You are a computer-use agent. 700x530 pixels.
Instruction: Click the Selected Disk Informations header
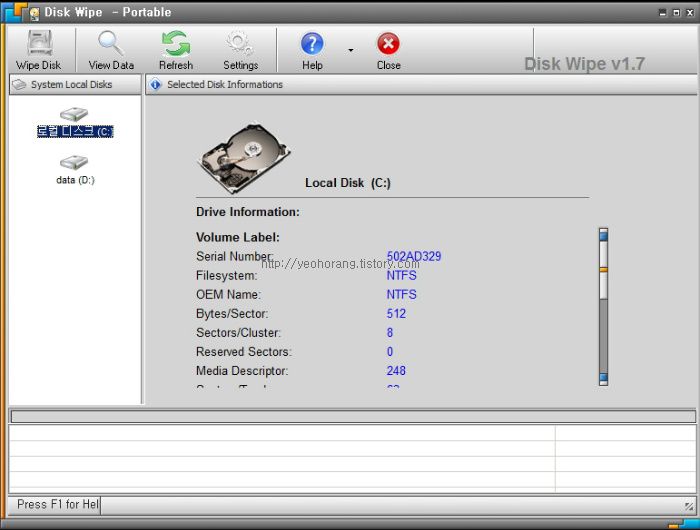421,84
